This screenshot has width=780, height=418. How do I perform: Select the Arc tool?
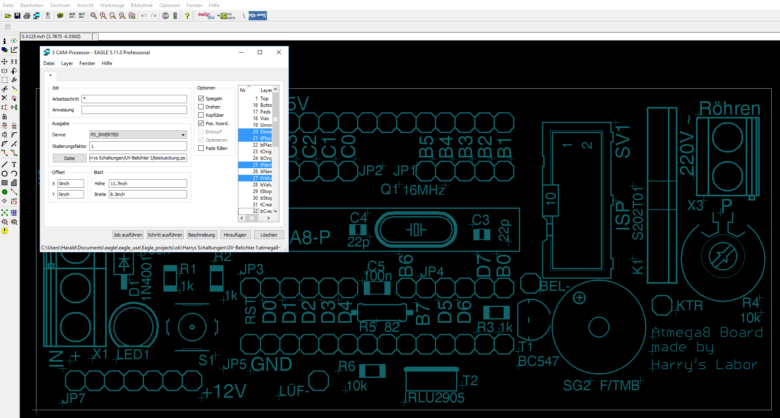[14, 173]
